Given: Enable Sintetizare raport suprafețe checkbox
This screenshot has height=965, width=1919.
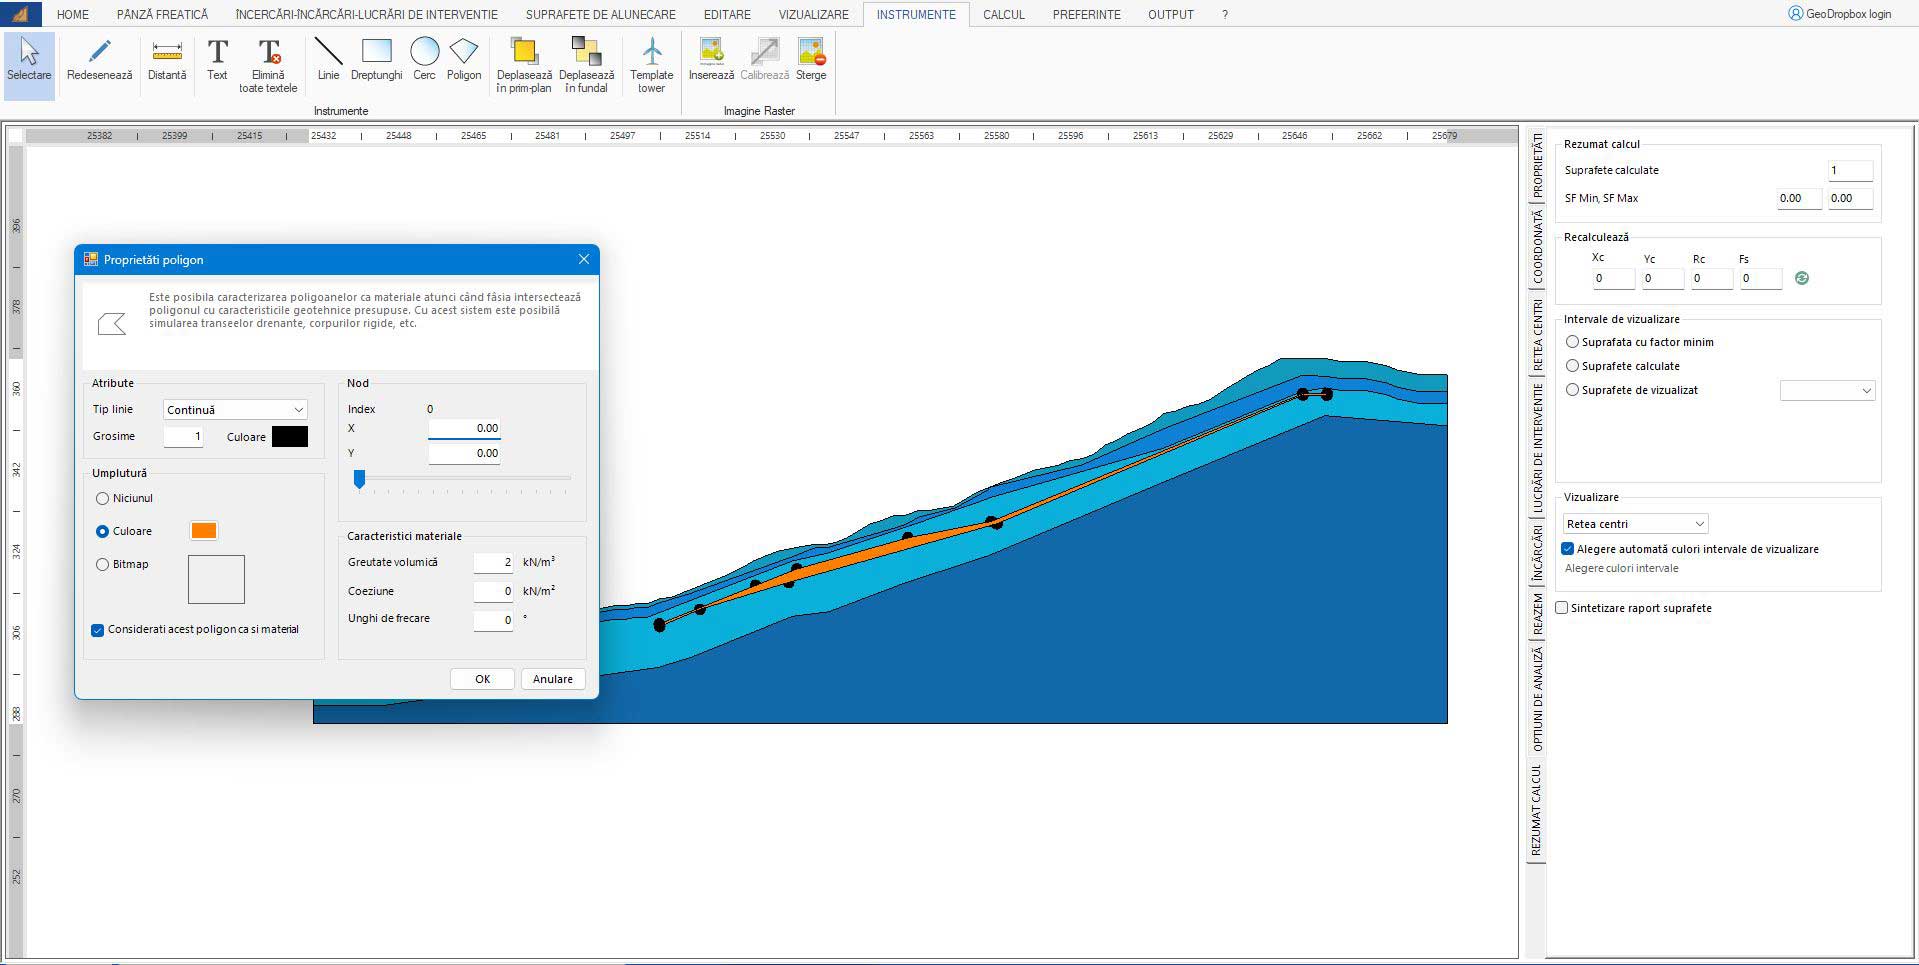Looking at the screenshot, I should pyautogui.click(x=1562, y=608).
